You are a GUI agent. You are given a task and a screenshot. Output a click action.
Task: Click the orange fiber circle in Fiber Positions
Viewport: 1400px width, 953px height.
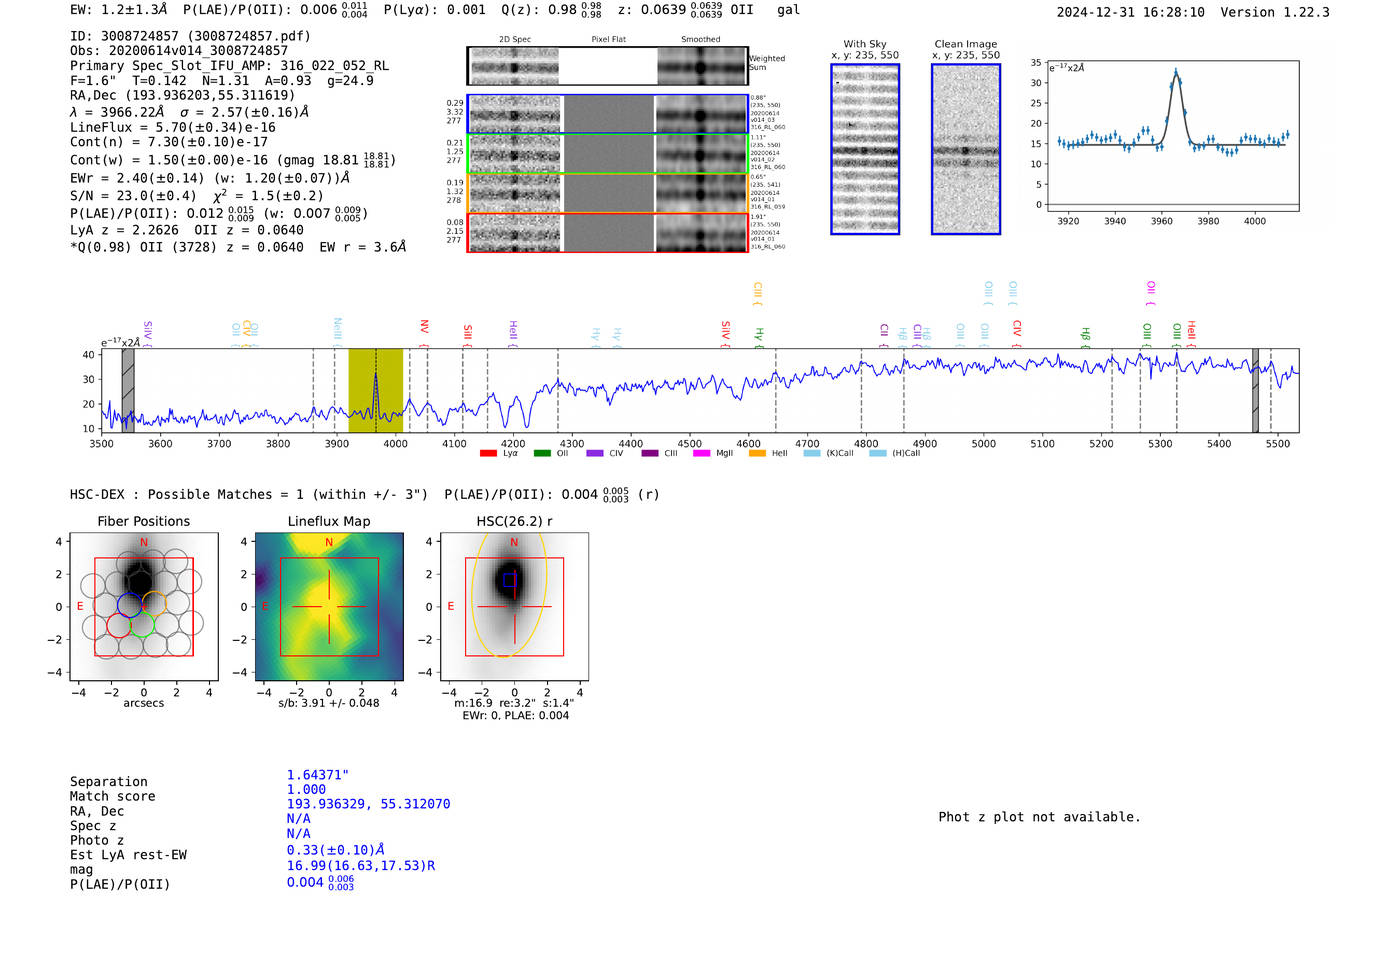[154, 604]
